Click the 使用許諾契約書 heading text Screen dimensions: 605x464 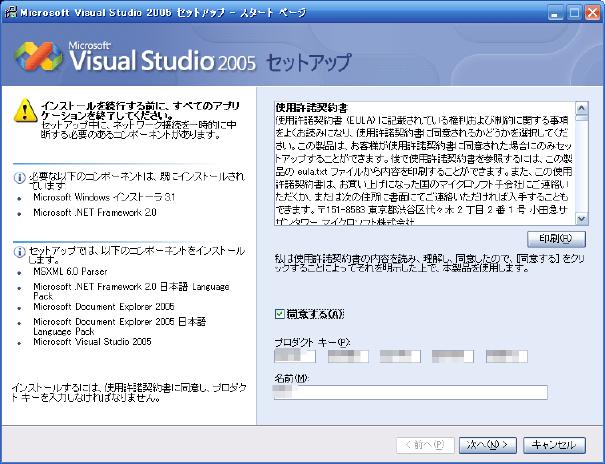(312, 108)
